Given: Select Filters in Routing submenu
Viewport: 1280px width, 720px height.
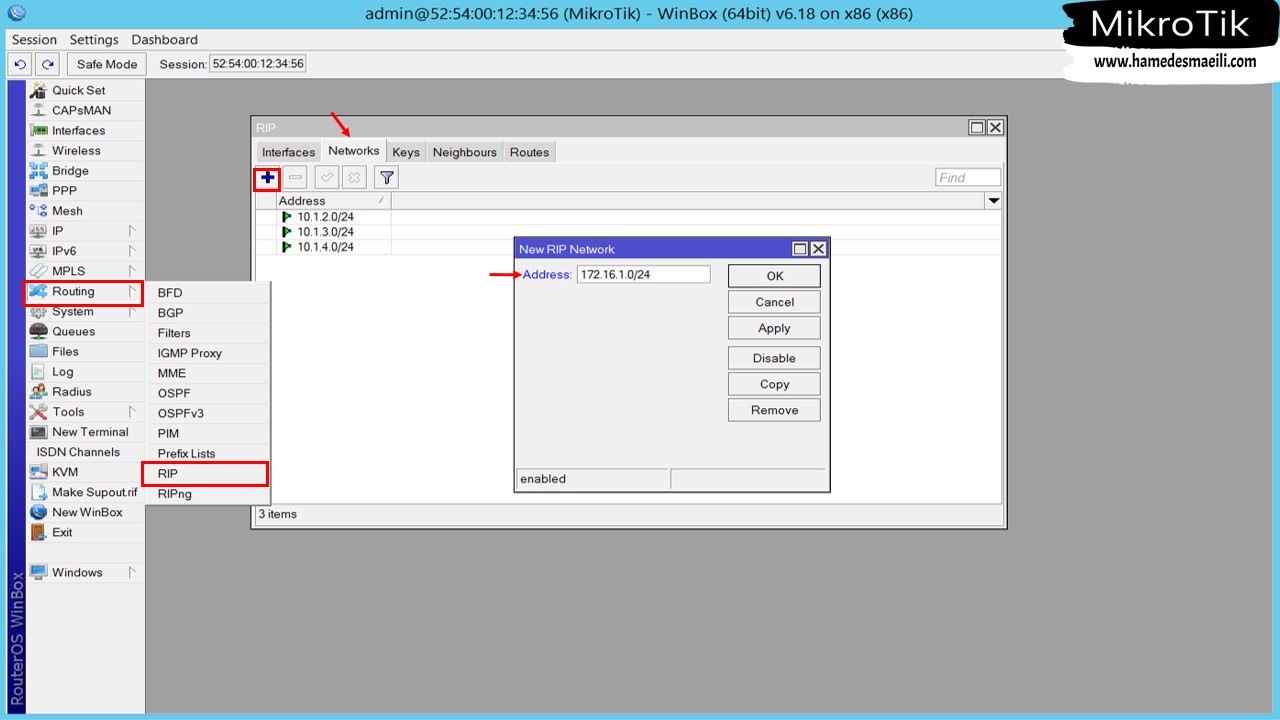Looking at the screenshot, I should pos(209,333).
